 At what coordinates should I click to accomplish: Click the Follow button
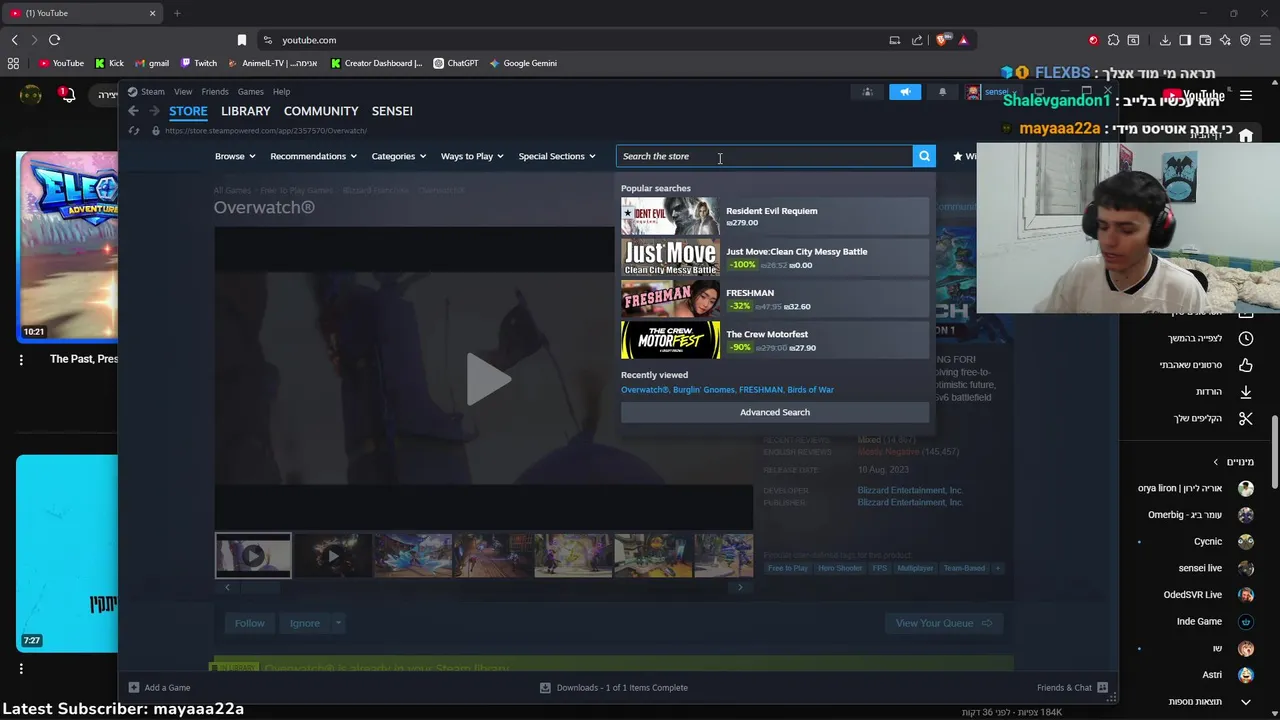pos(249,623)
